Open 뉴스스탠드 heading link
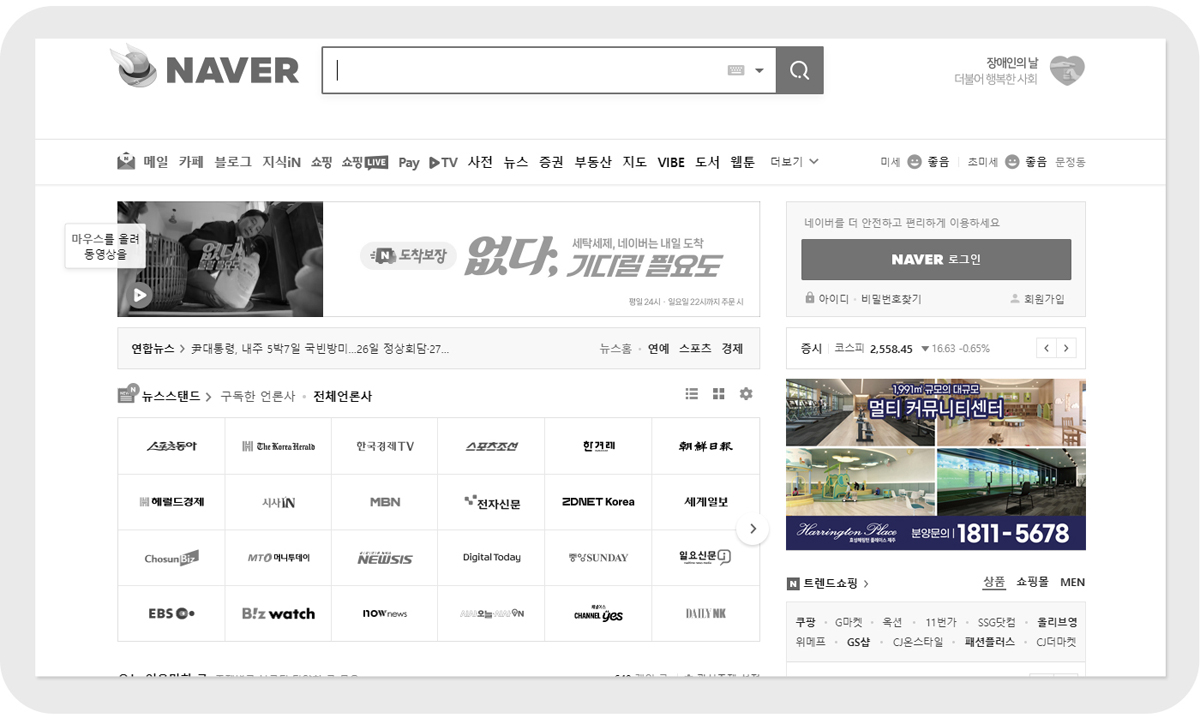The height and width of the screenshot is (724, 1200). [x=165, y=396]
